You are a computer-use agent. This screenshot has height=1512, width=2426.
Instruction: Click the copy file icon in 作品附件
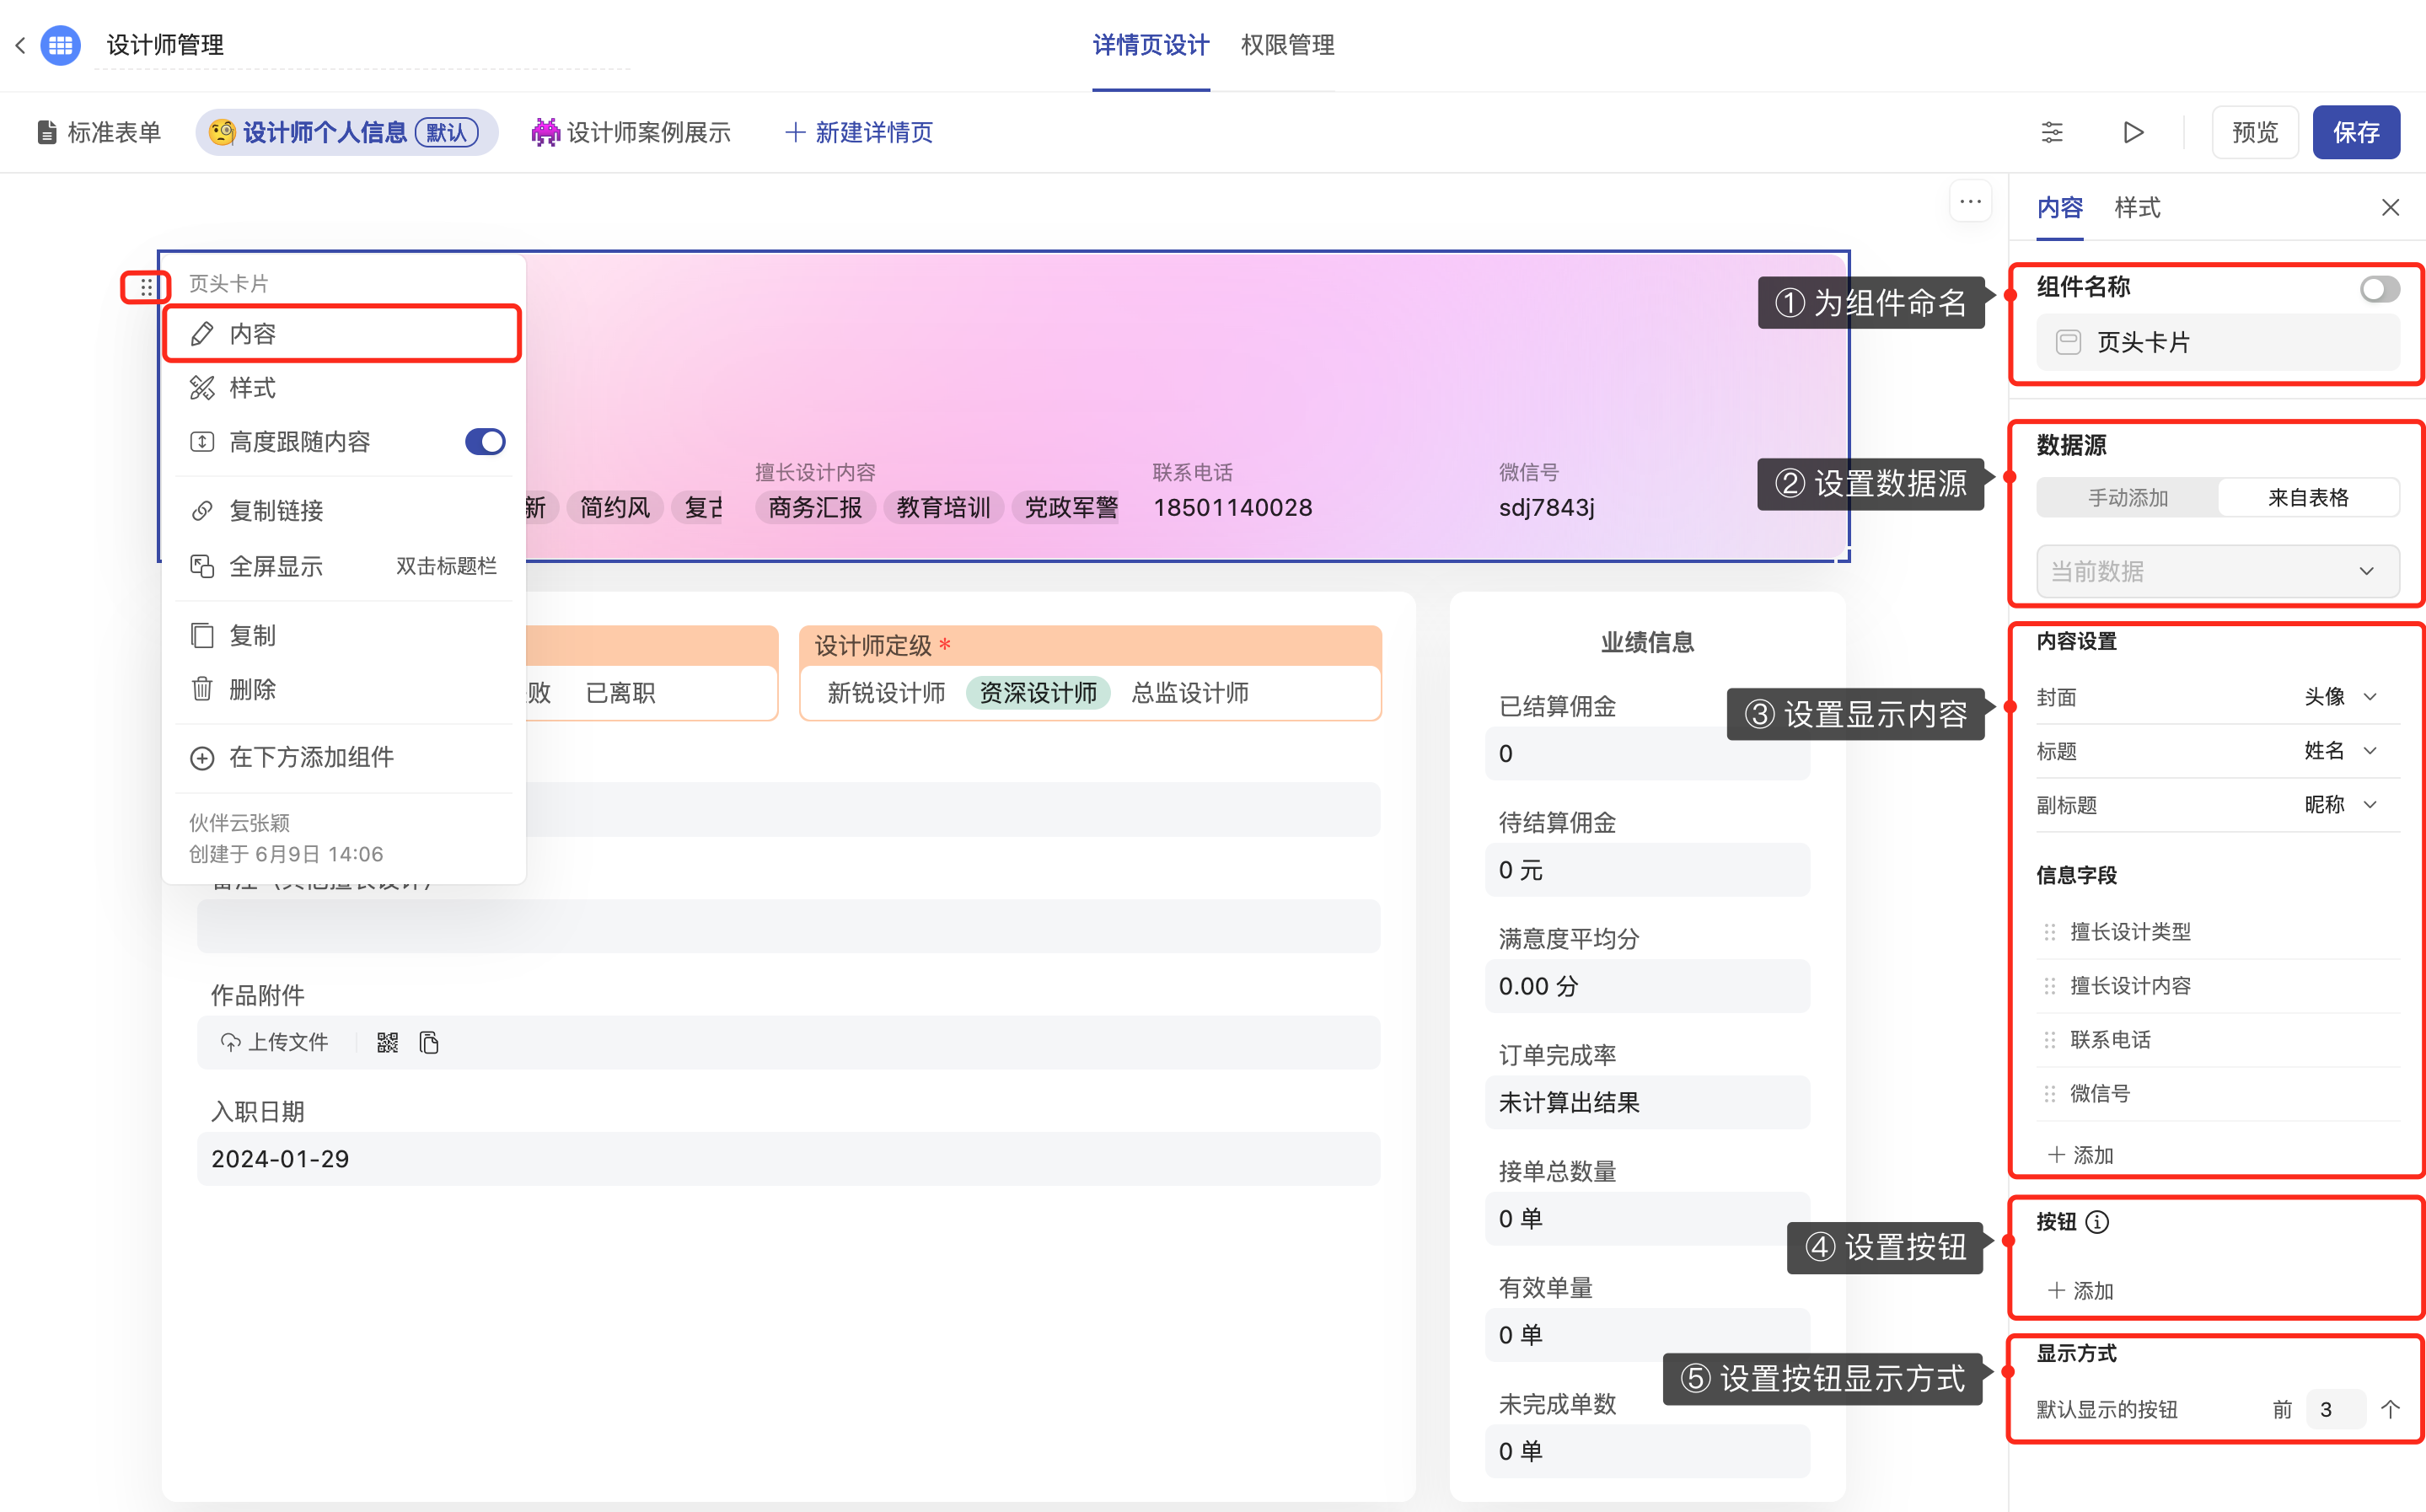[429, 1042]
